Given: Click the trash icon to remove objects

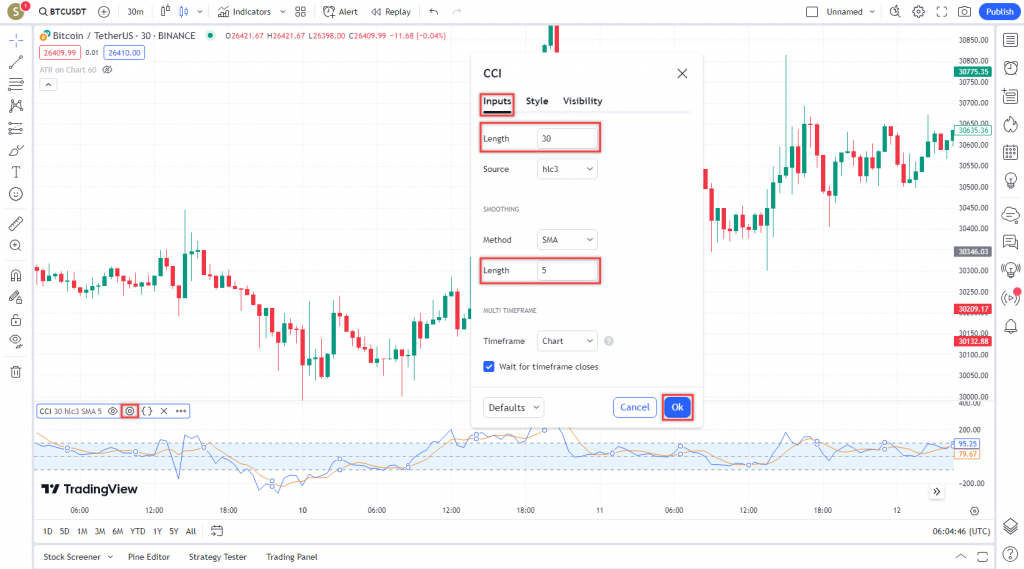Looking at the screenshot, I should (16, 372).
